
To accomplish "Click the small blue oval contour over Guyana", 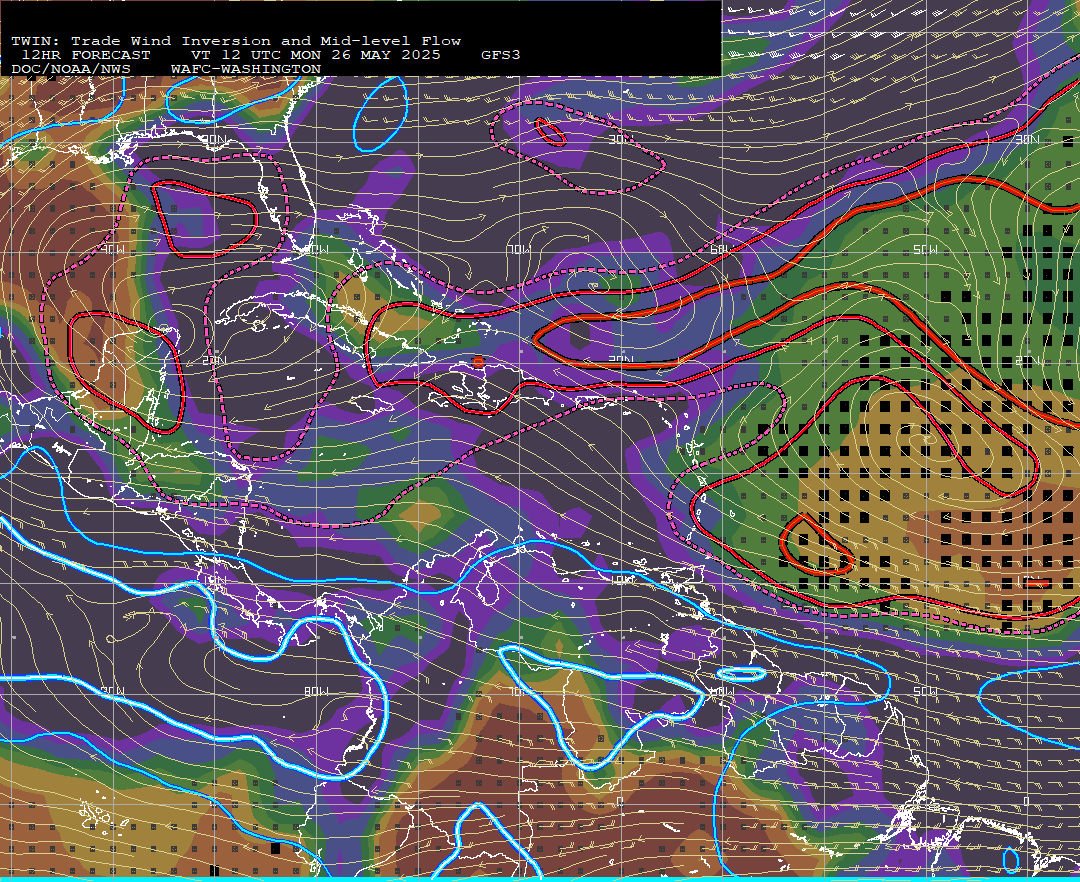I will pos(741,674).
